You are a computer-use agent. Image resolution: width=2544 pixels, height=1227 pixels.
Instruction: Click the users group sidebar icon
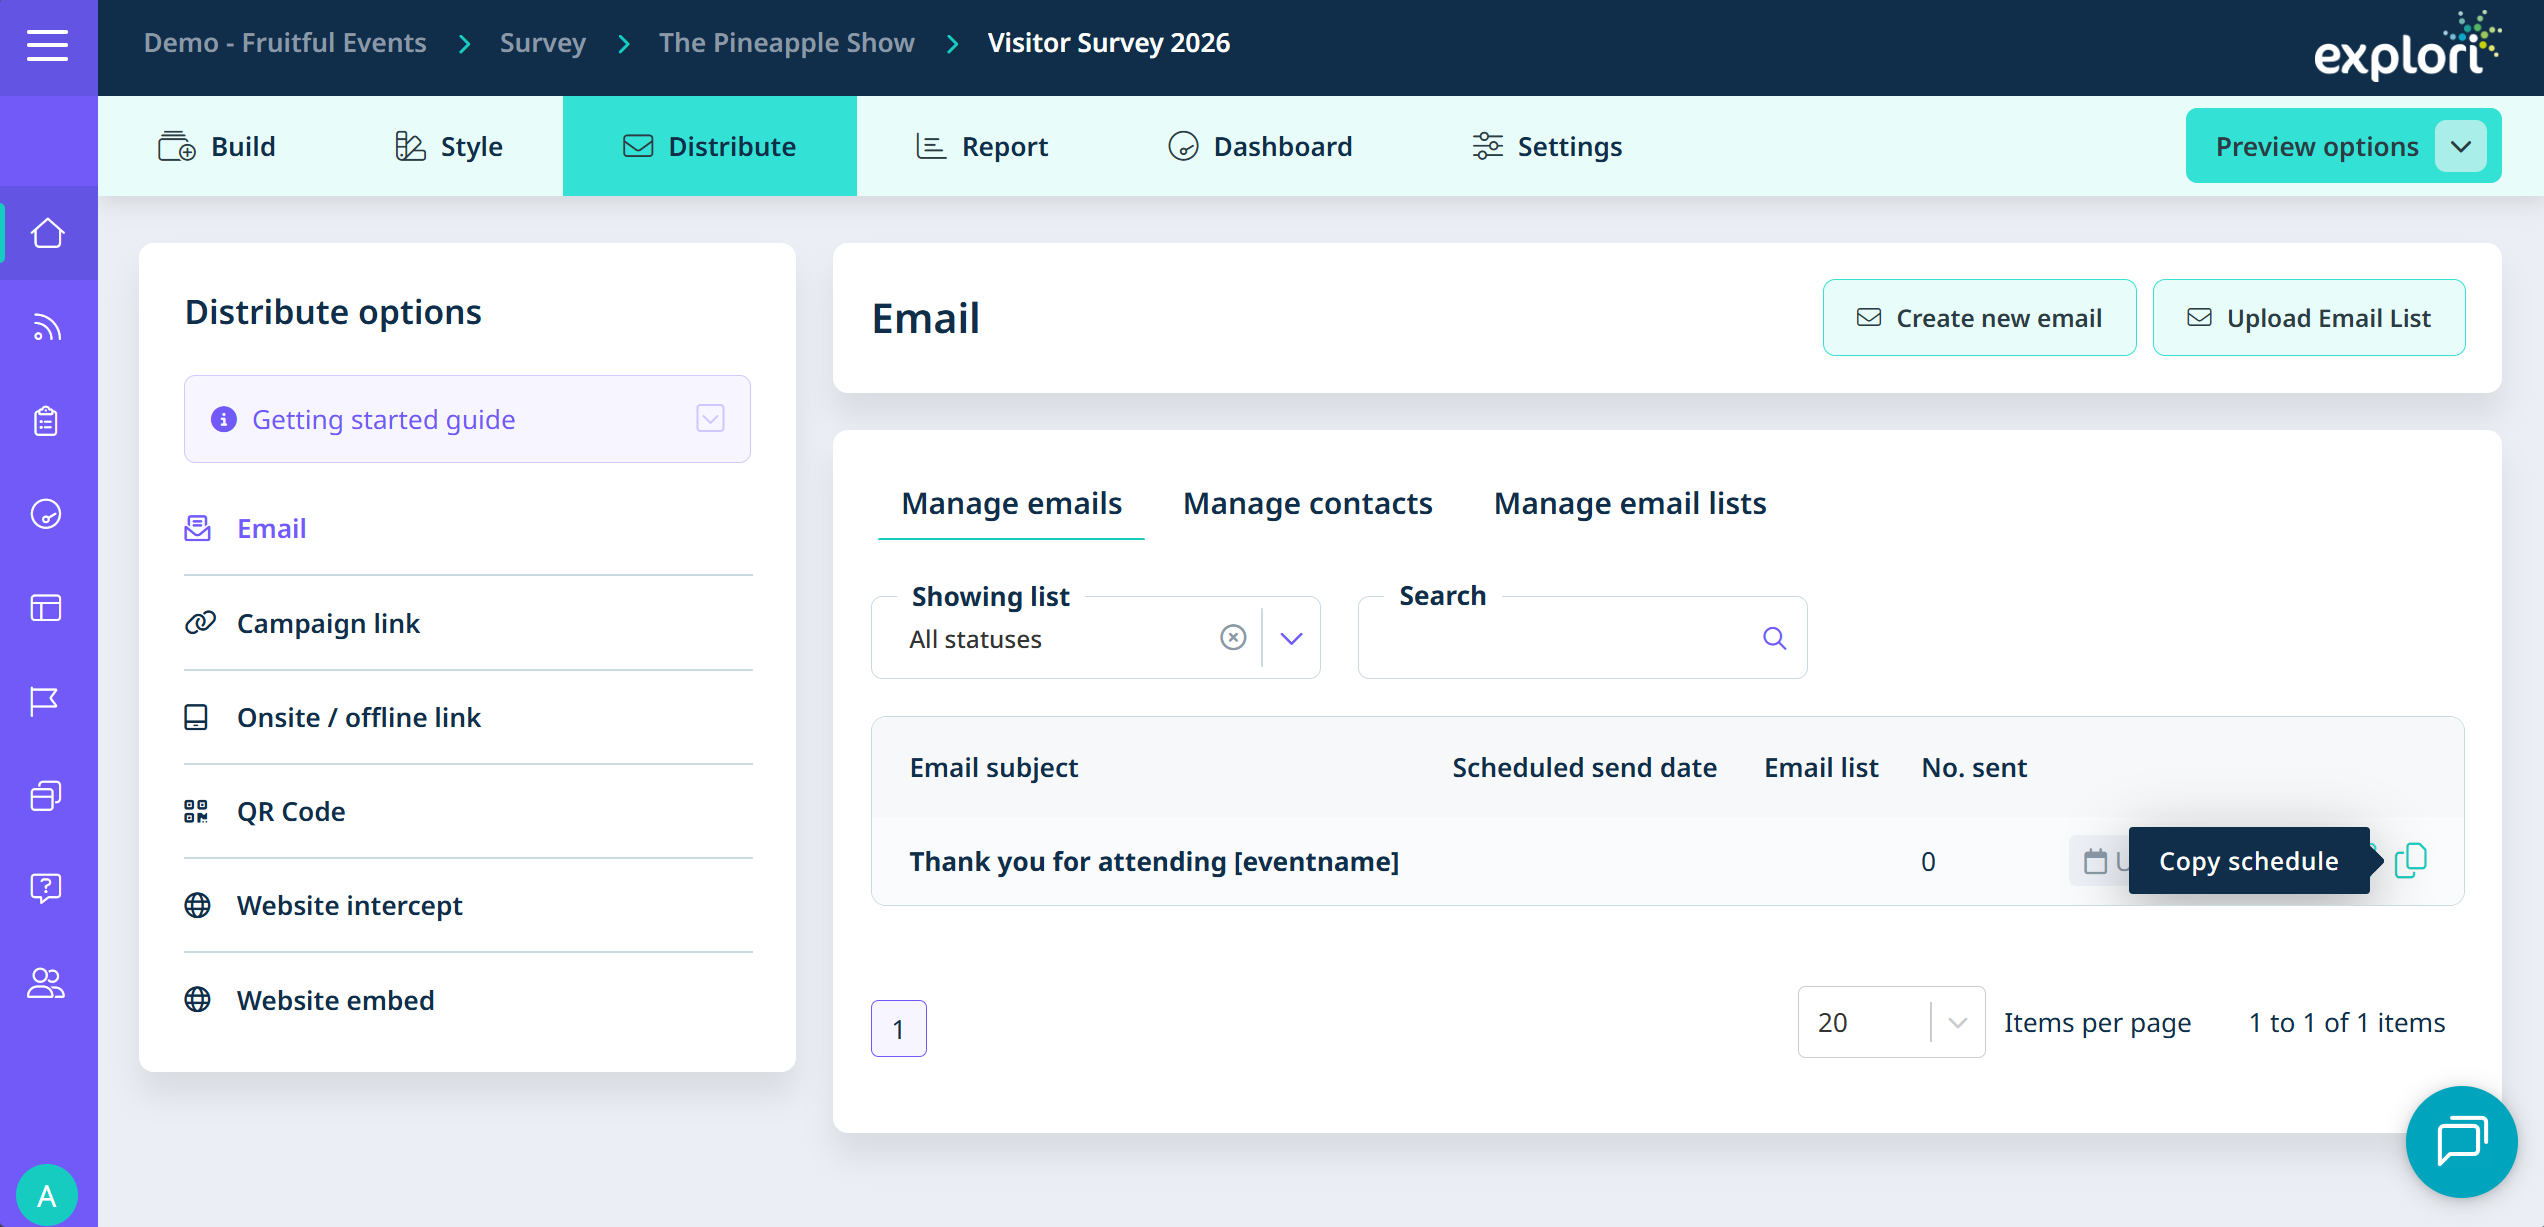click(47, 983)
